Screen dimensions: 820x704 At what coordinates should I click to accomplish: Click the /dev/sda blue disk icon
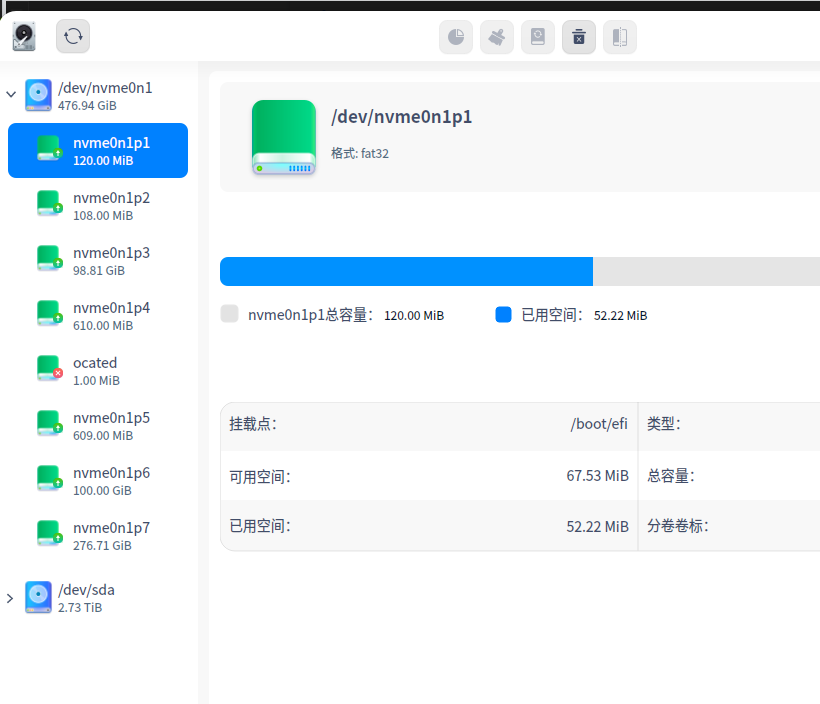tap(38, 597)
